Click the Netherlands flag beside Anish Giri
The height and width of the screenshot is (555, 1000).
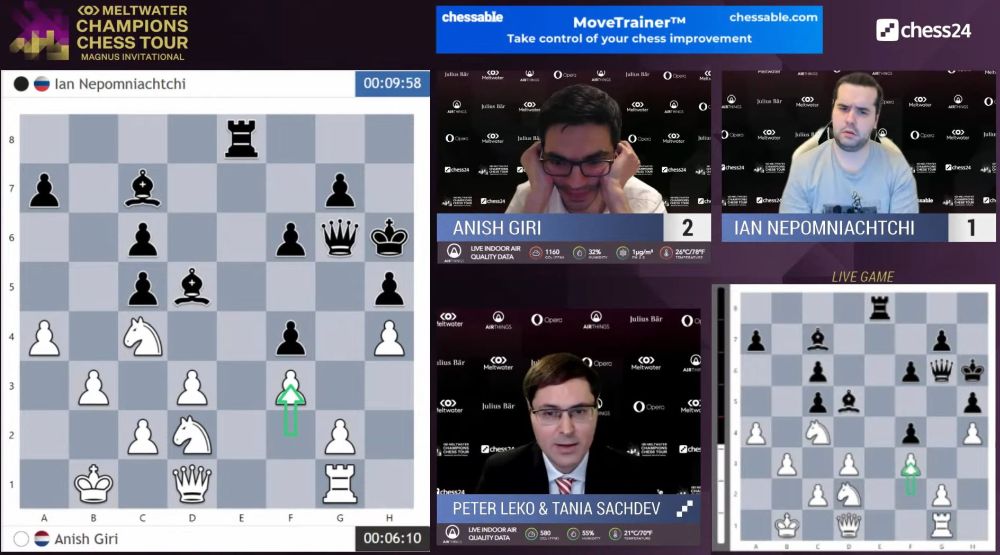pos(42,538)
